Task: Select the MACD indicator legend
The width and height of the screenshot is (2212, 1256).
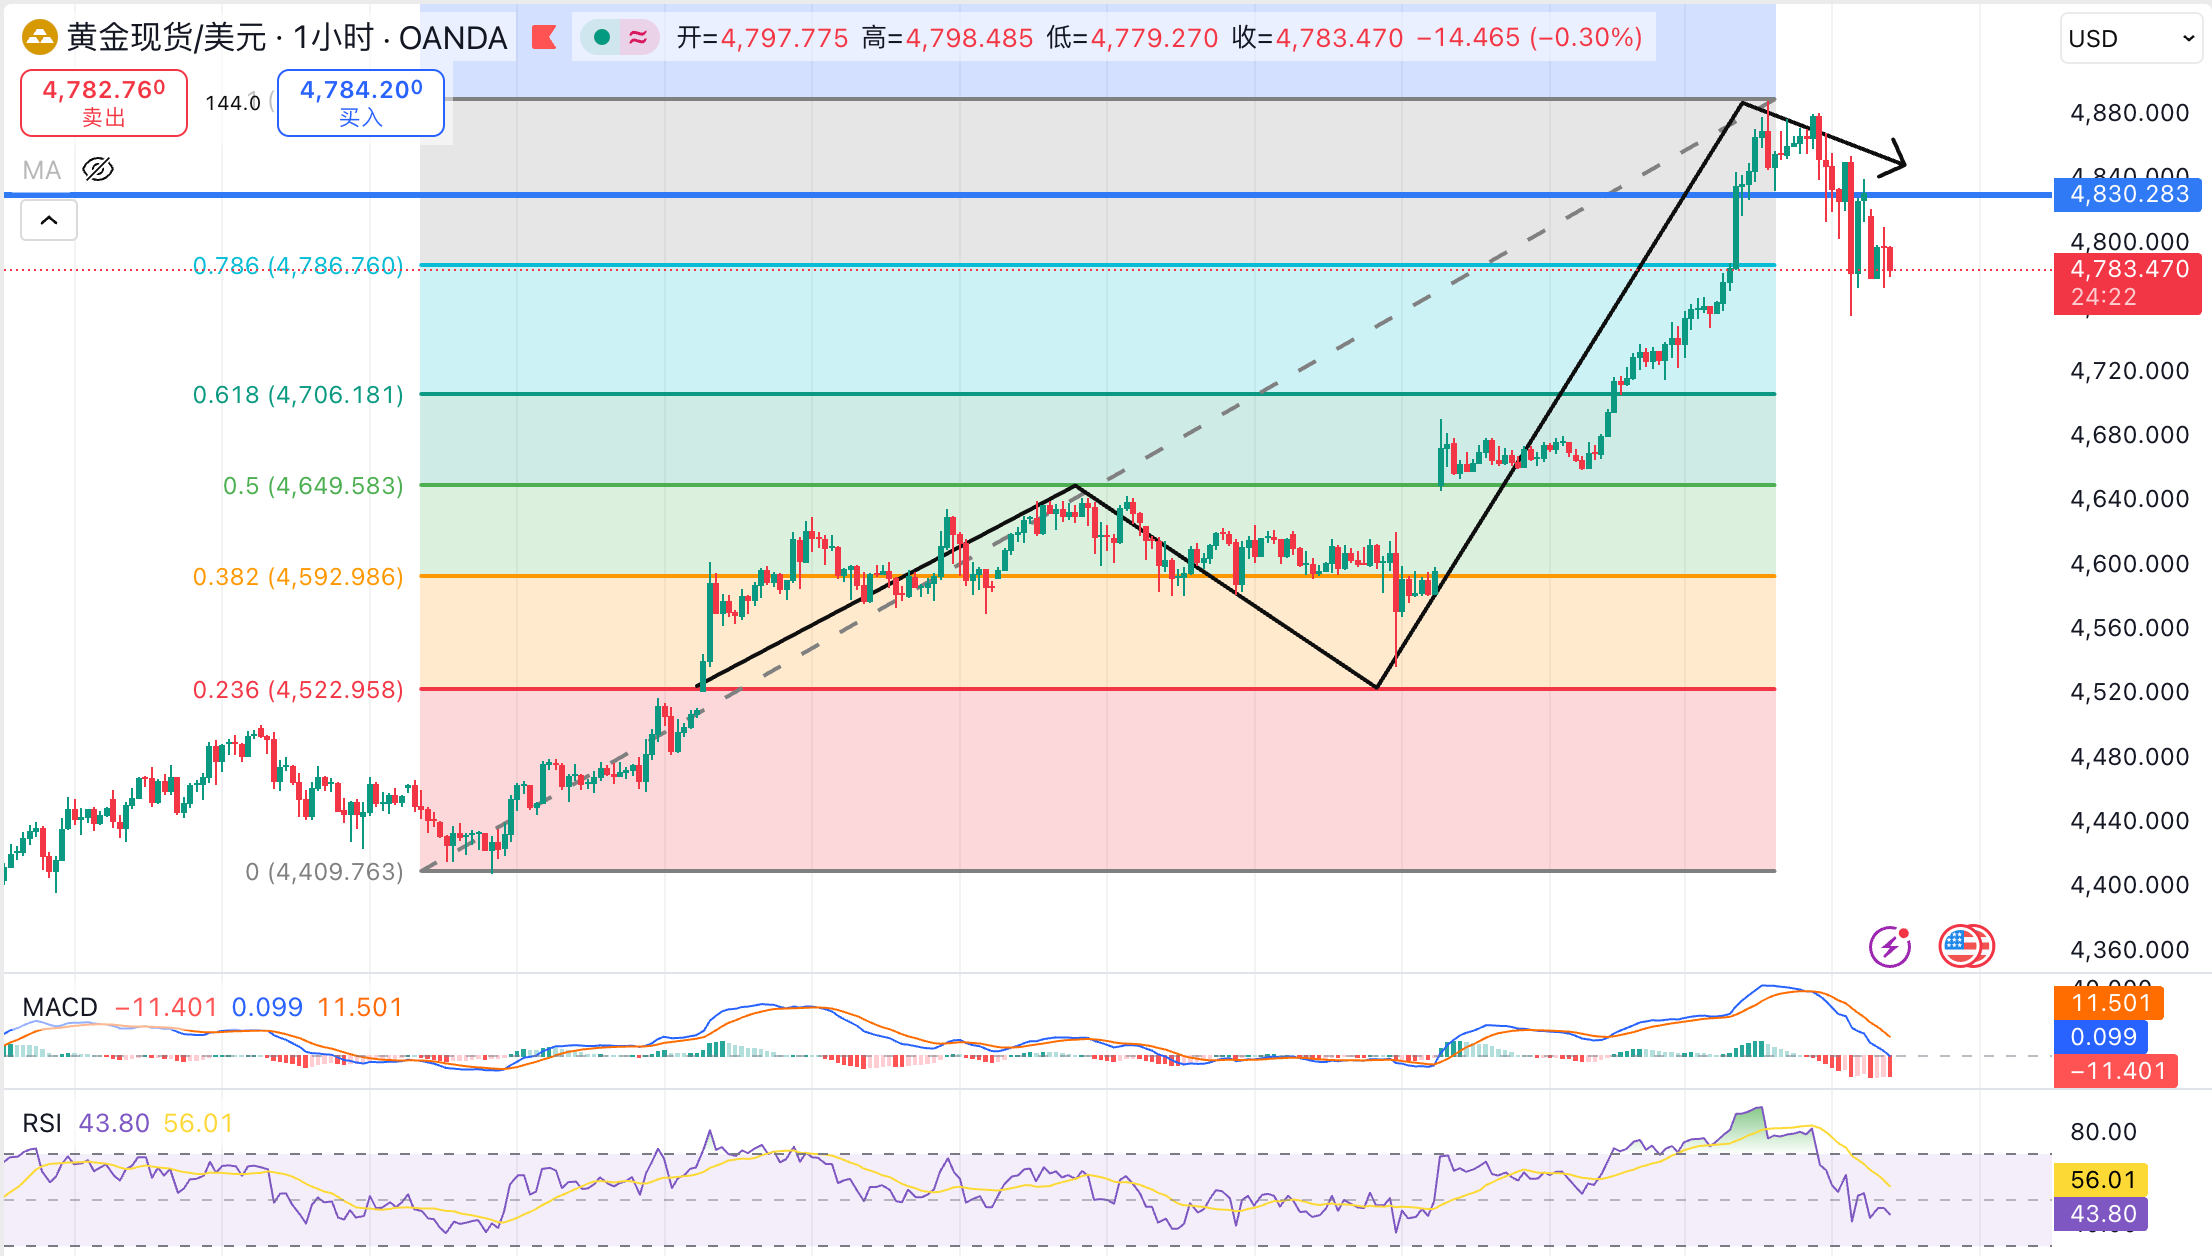Action: pos(60,1007)
